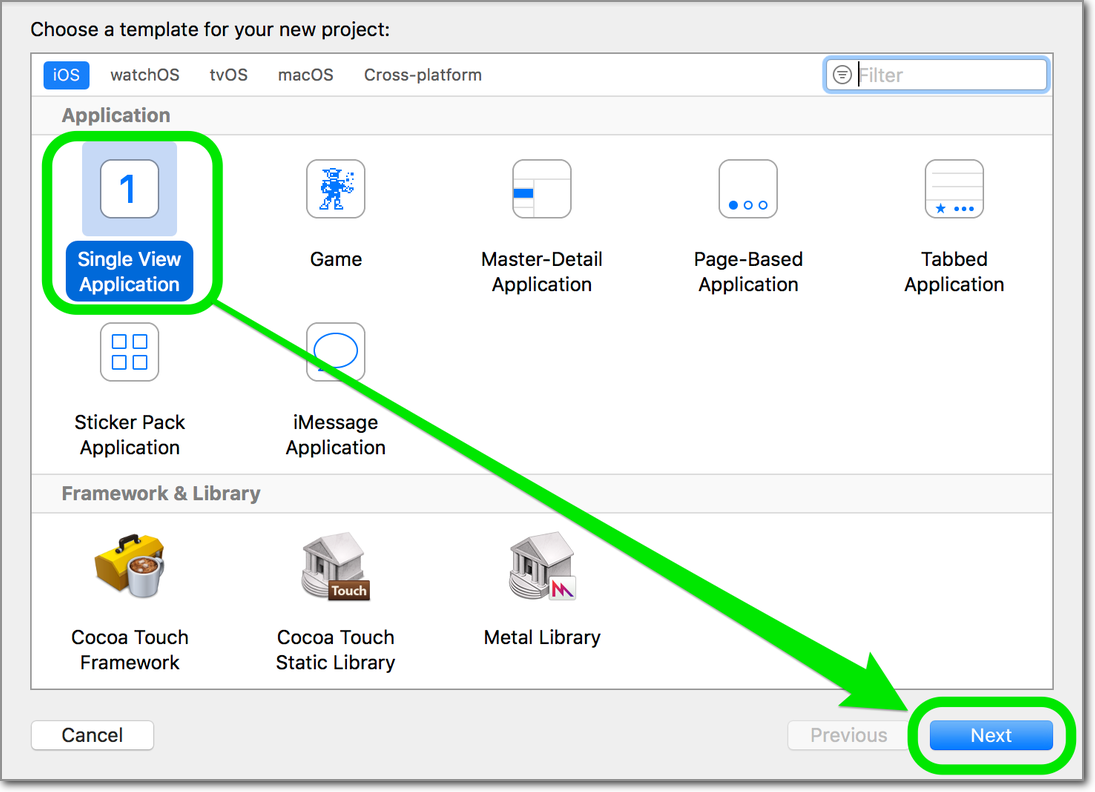Choose the Tabbed Application template icon
The height and width of the screenshot is (792, 1095).
(x=954, y=189)
